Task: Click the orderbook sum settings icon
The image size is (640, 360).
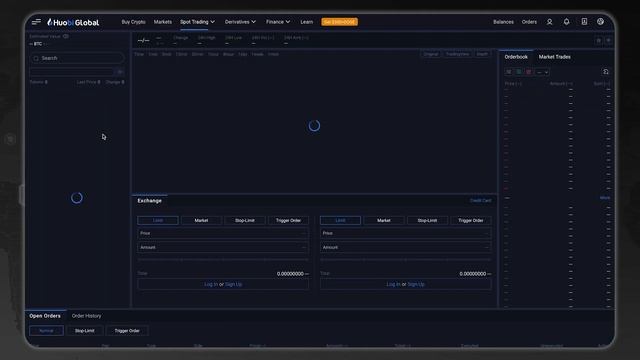Action: [606, 72]
